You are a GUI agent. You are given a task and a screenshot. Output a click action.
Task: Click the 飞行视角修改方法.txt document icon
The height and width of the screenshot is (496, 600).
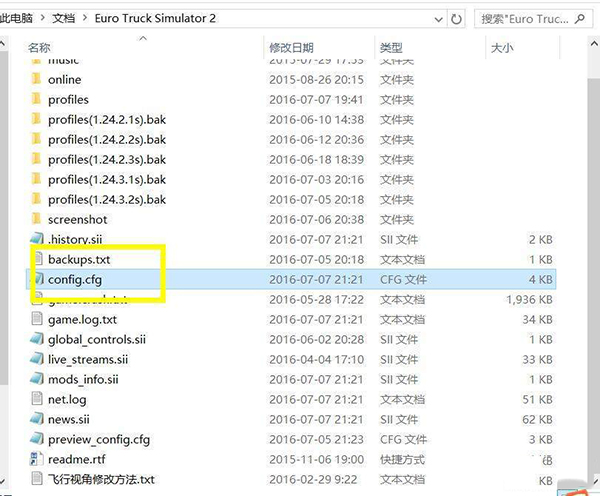[37, 478]
